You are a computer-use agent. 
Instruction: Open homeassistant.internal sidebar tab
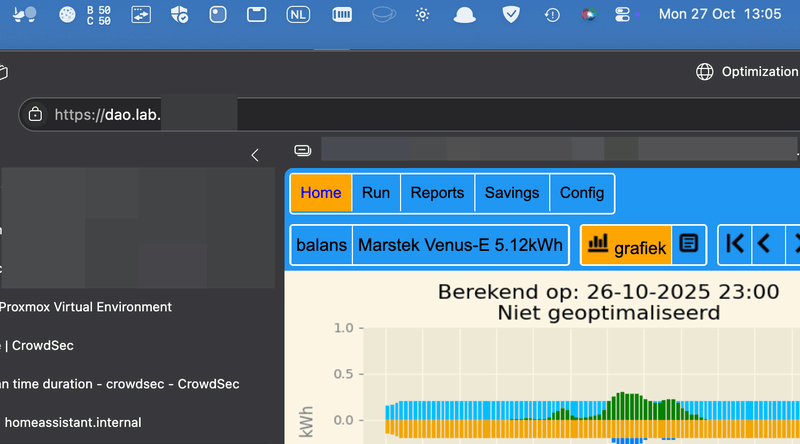click(x=72, y=423)
